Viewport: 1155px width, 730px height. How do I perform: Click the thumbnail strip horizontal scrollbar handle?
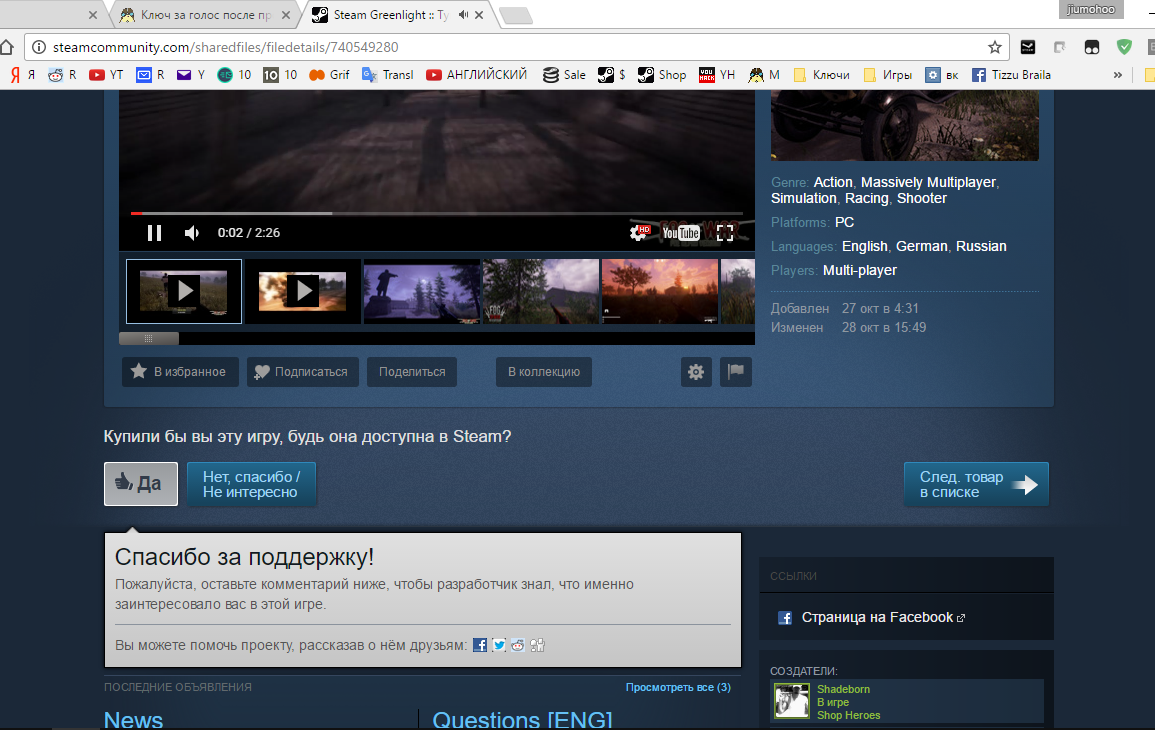click(x=149, y=338)
